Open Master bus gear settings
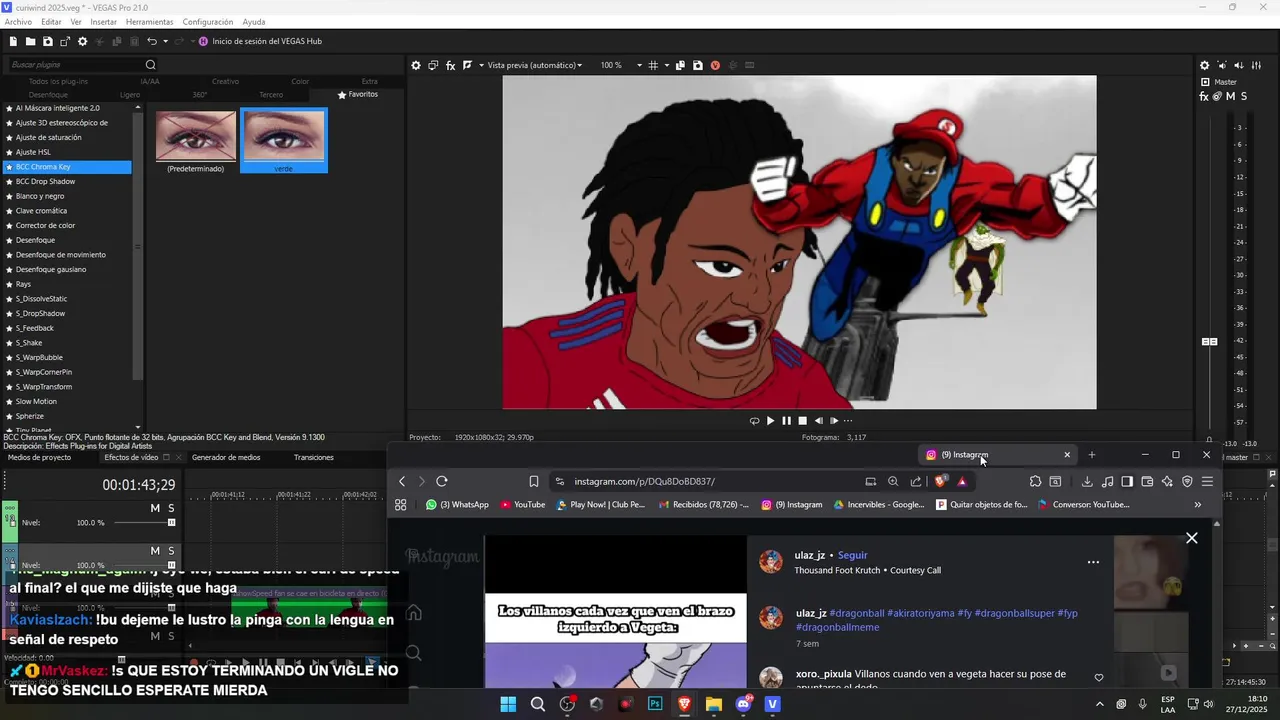The width and height of the screenshot is (1280, 720). (1204, 65)
